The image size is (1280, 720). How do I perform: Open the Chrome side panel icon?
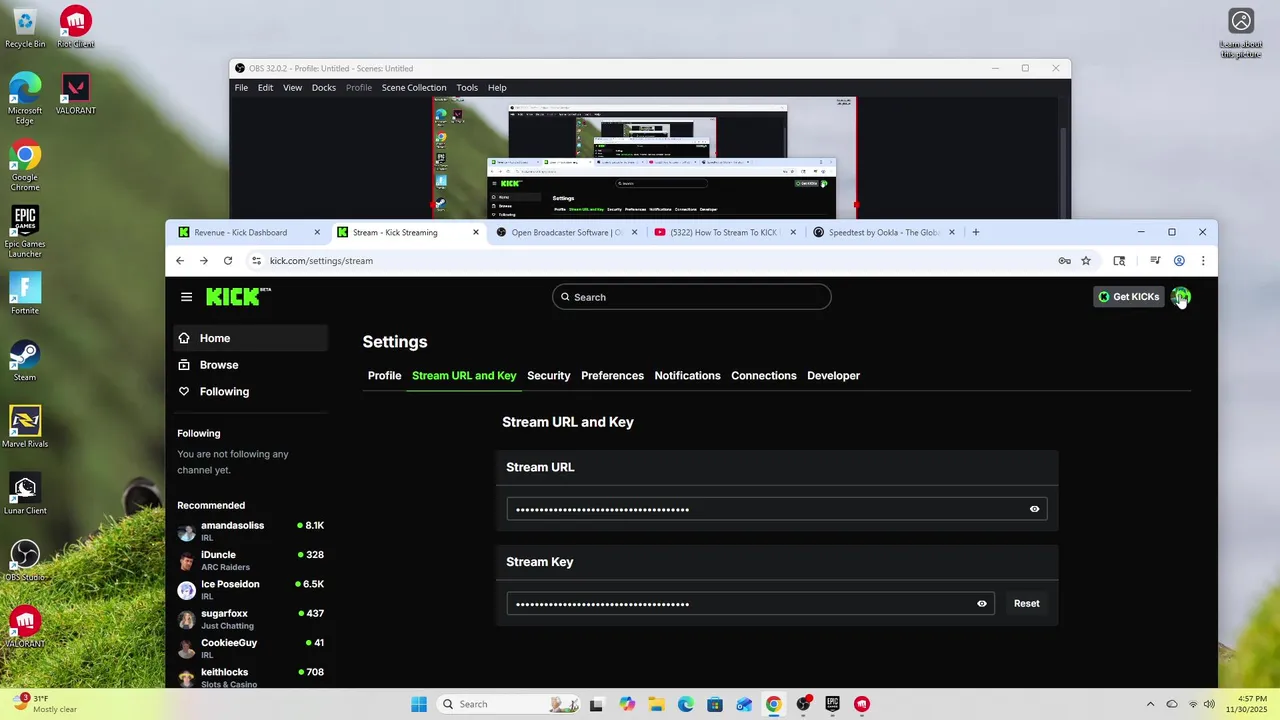pos(1119,261)
